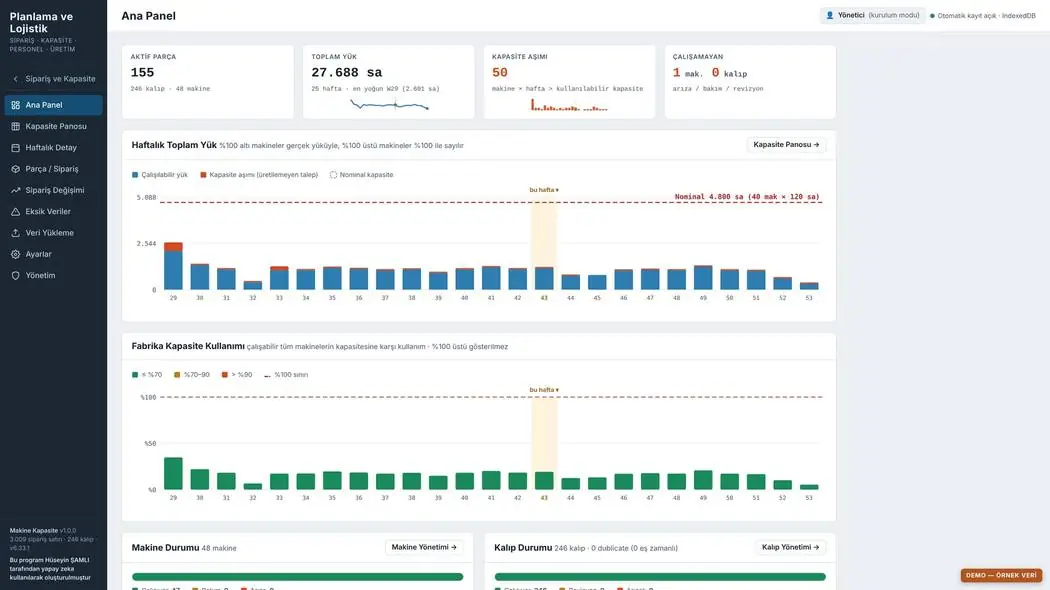Click the Parça / Sipariş box icon
The height and width of the screenshot is (590, 1050).
pyautogui.click(x=15, y=169)
